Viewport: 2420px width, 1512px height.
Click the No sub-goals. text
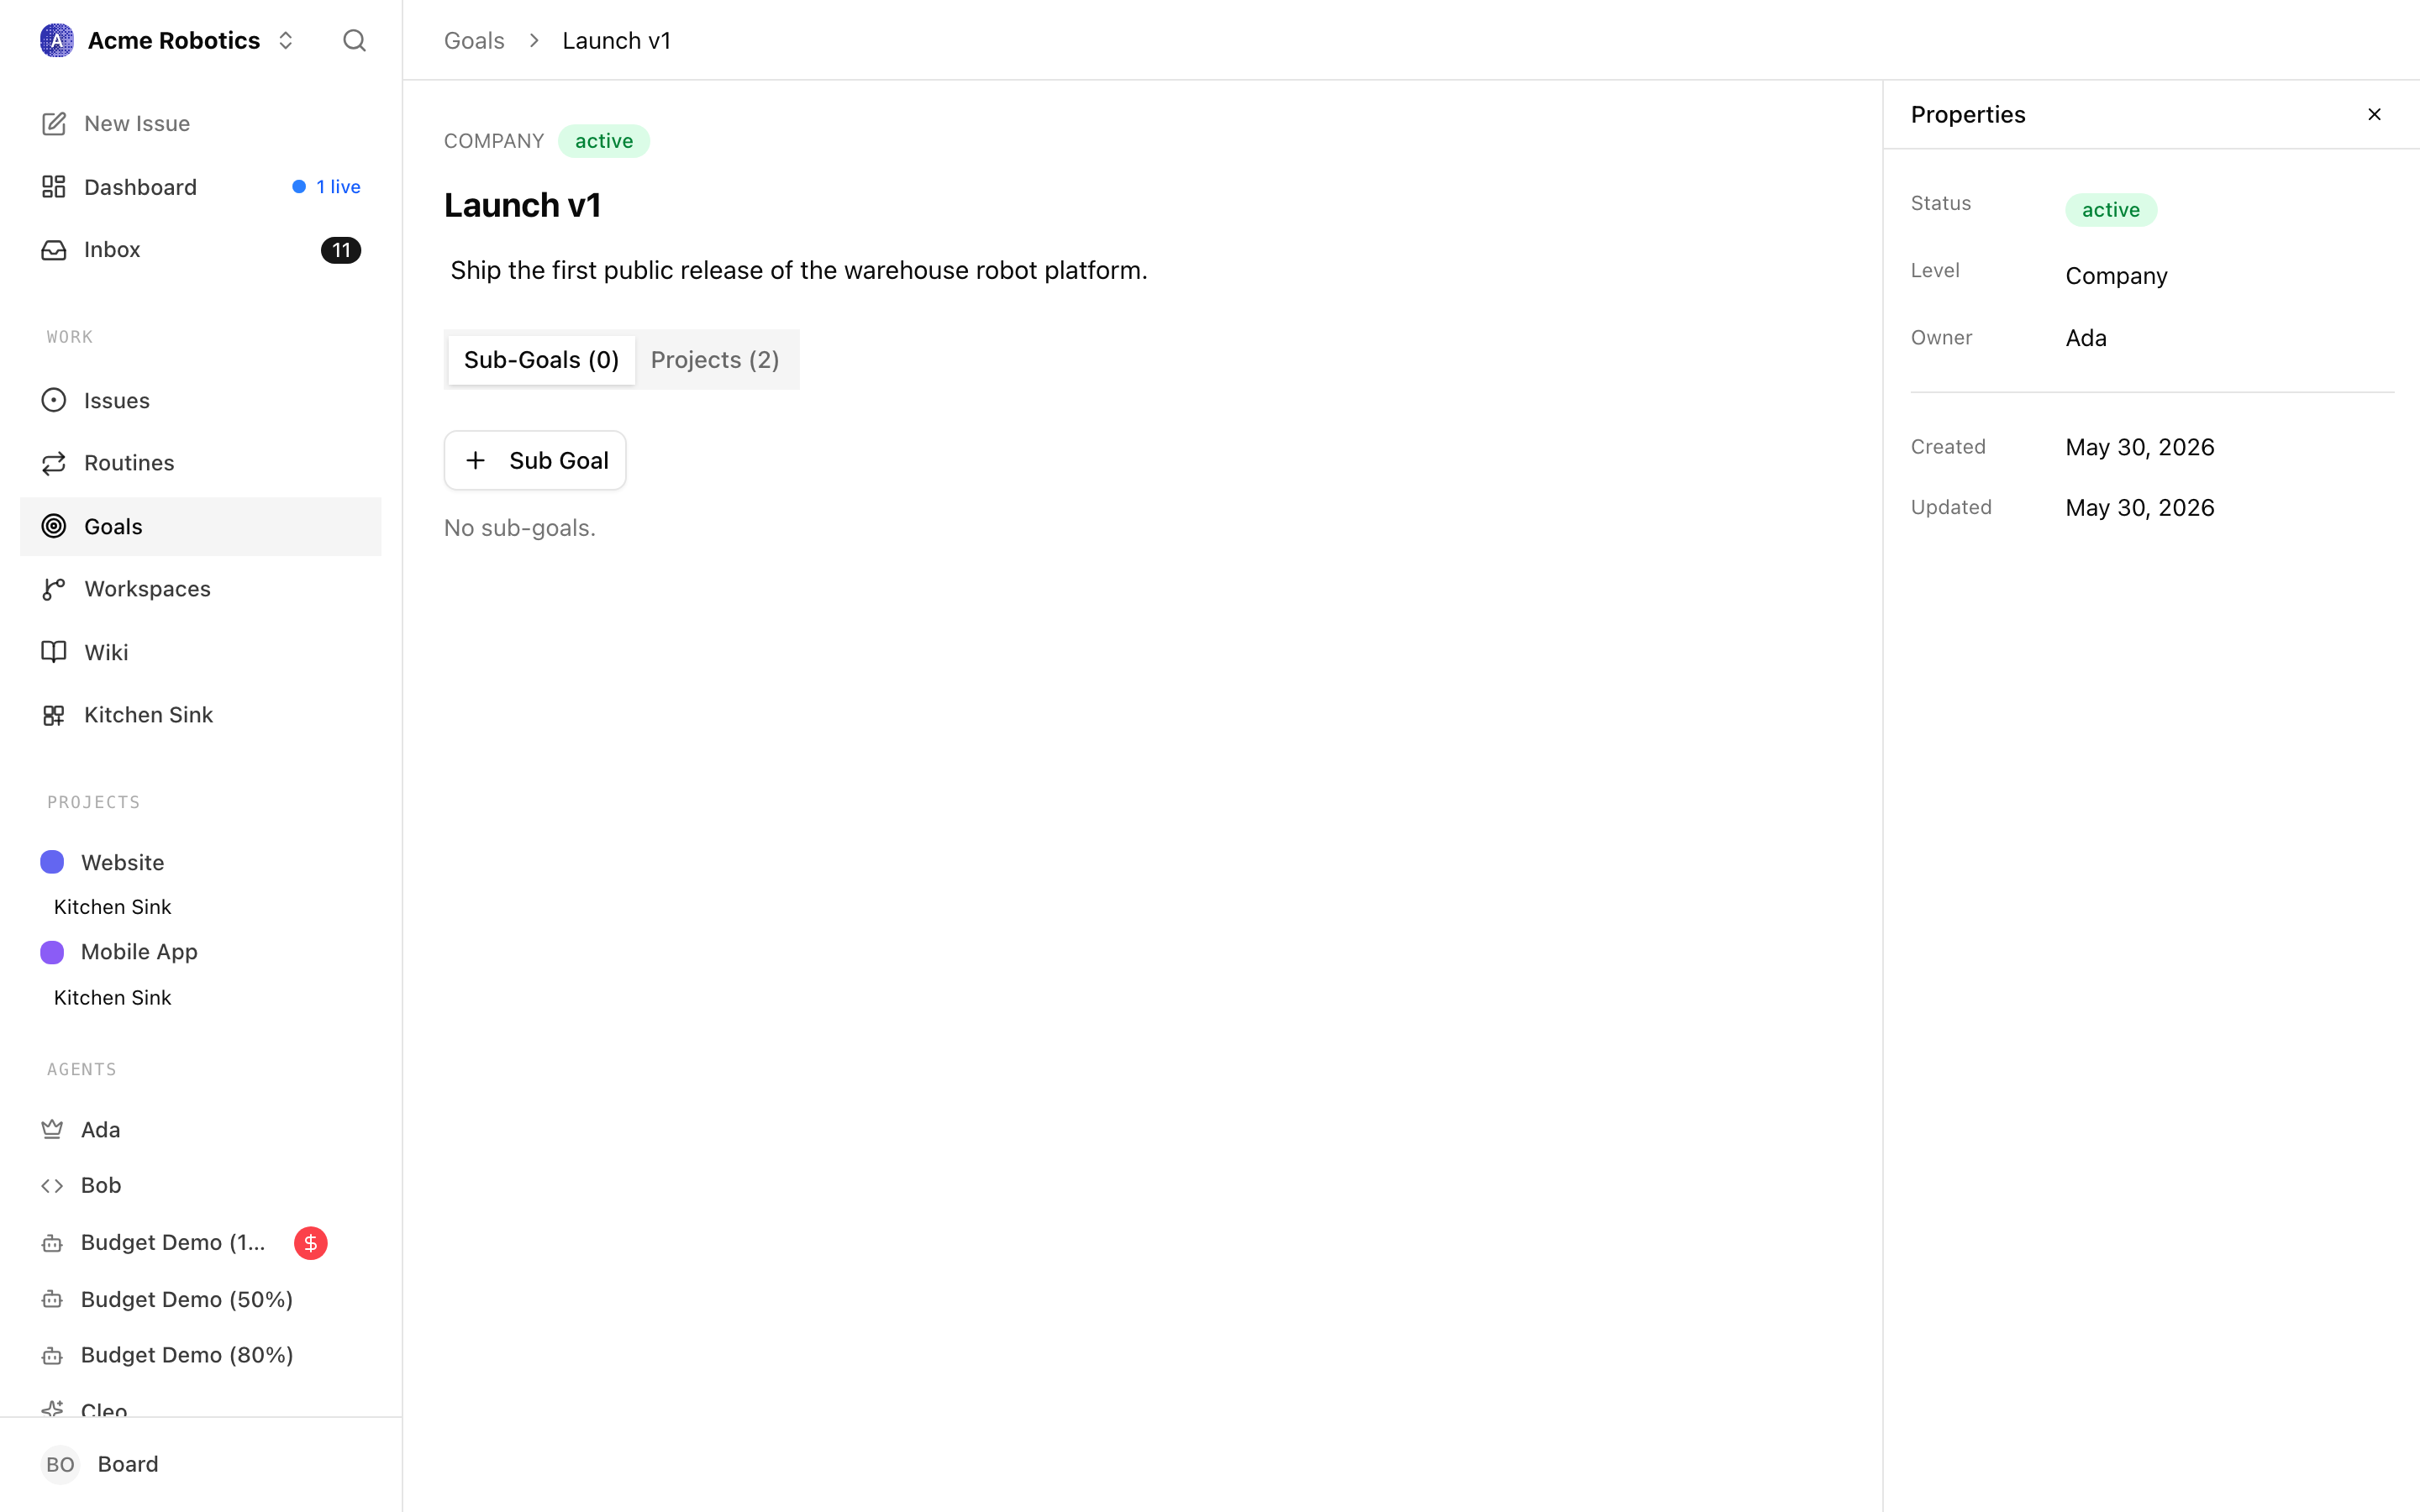tap(520, 528)
